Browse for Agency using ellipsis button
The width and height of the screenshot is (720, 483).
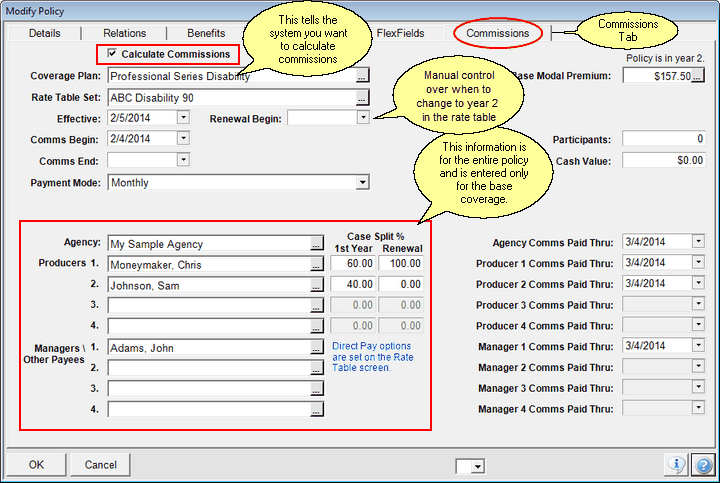click(x=316, y=243)
